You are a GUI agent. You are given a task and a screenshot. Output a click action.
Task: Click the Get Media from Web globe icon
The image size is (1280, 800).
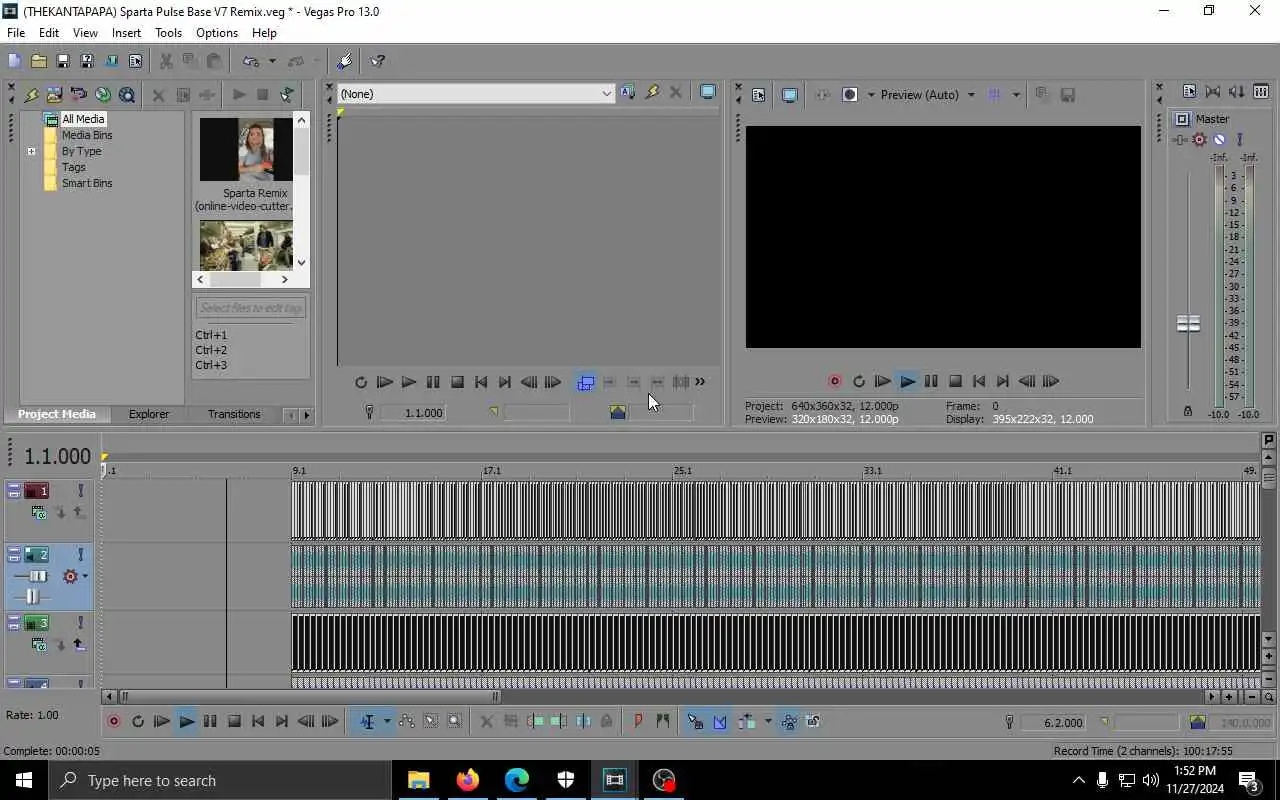point(103,95)
